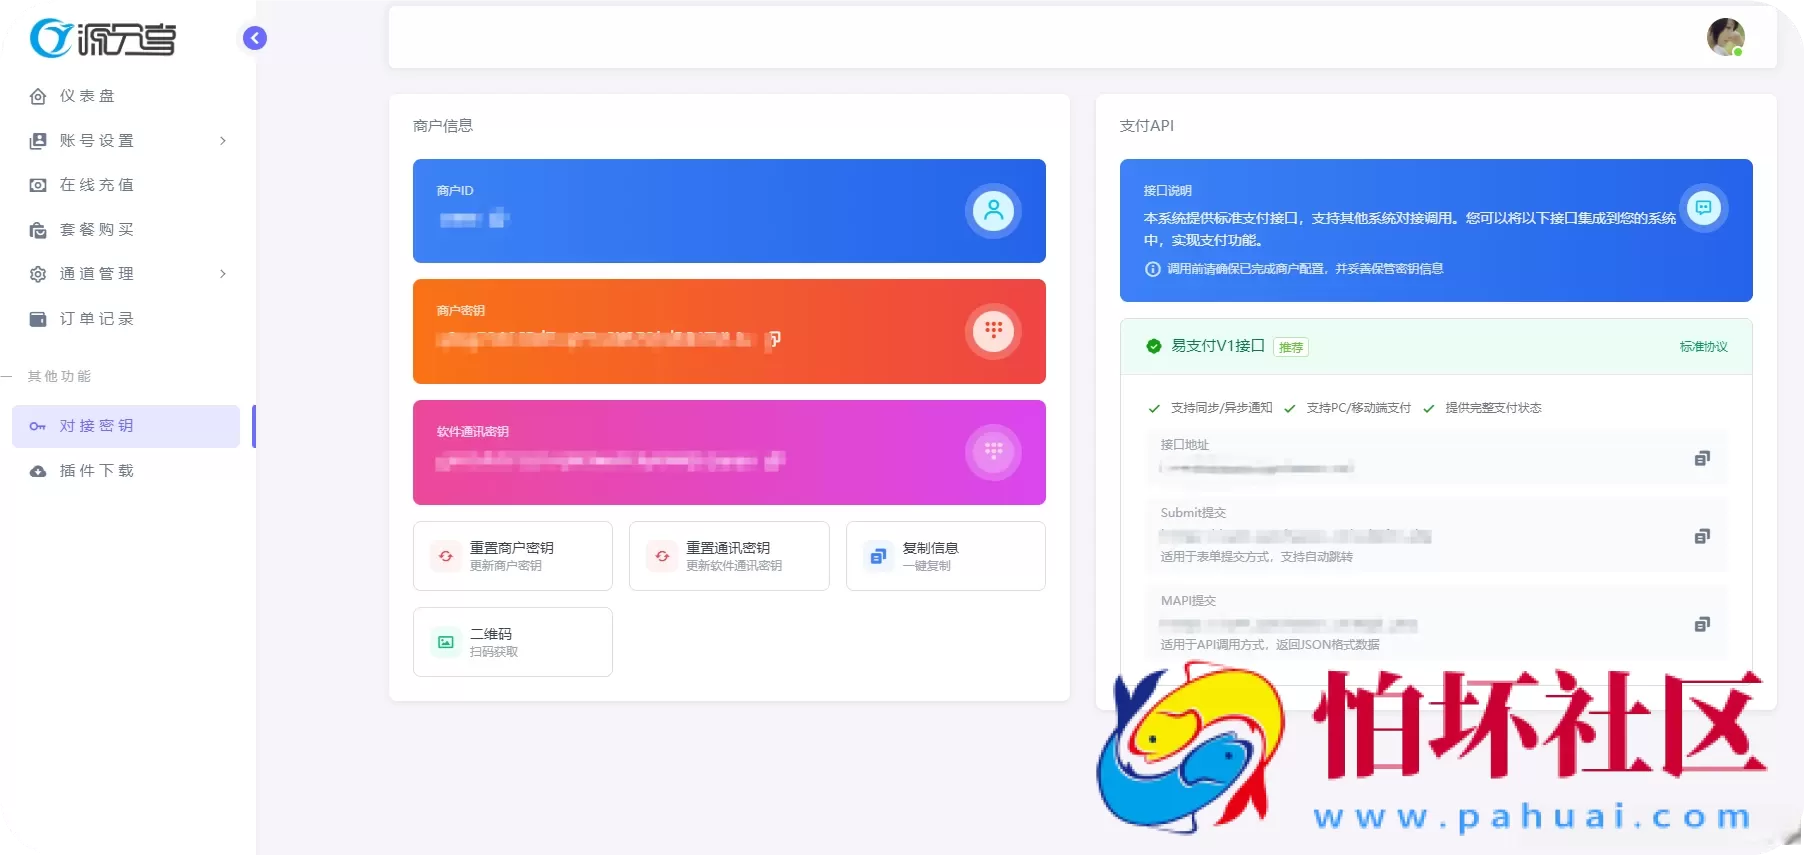Click the 支持PC/移动端支付 text
Image resolution: width=1804 pixels, height=855 pixels.
click(x=1358, y=408)
